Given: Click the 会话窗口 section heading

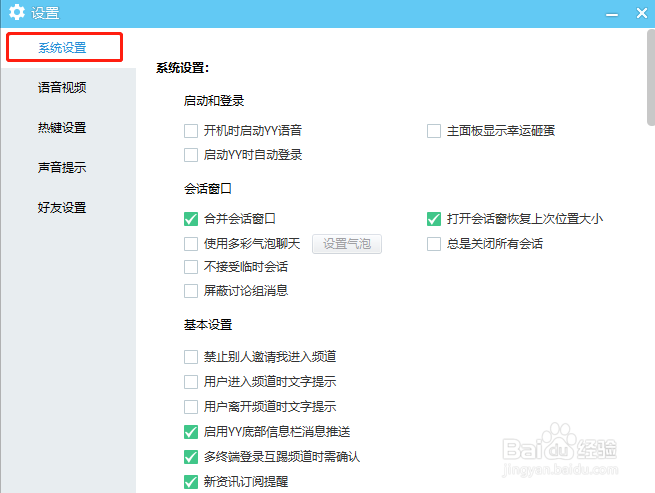Looking at the screenshot, I should [208, 189].
